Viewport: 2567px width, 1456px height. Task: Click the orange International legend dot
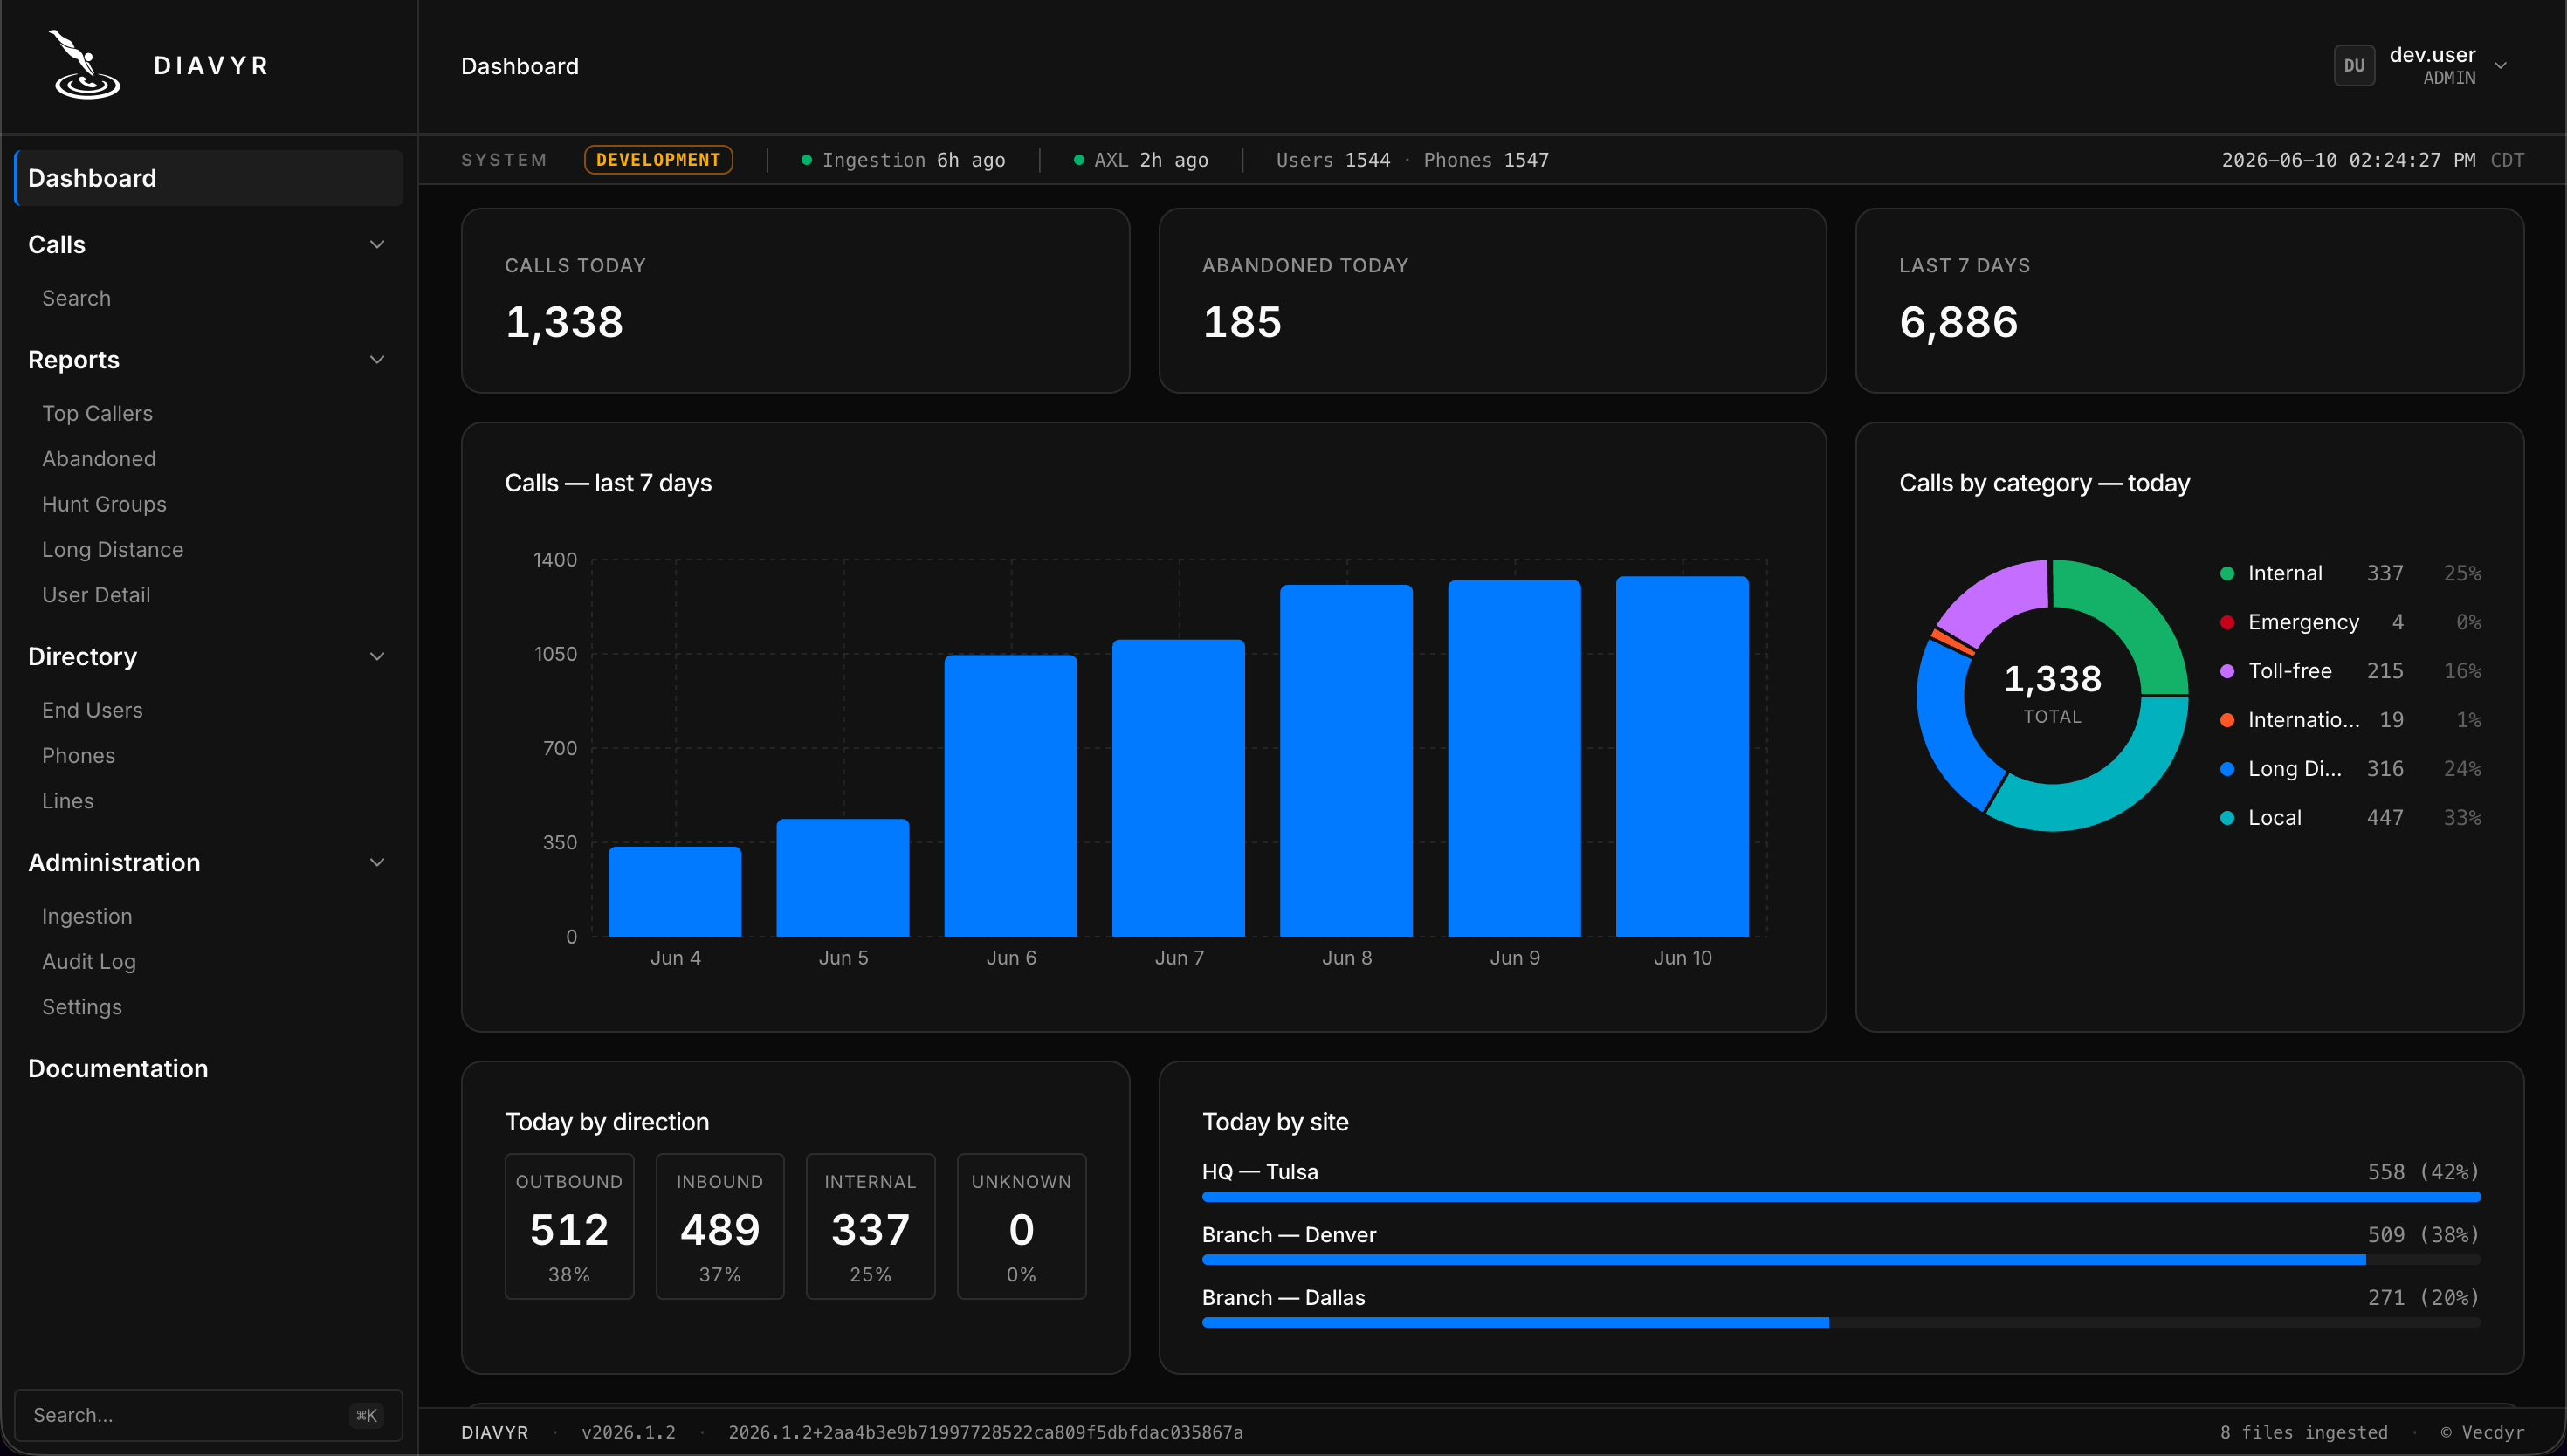click(x=2227, y=721)
